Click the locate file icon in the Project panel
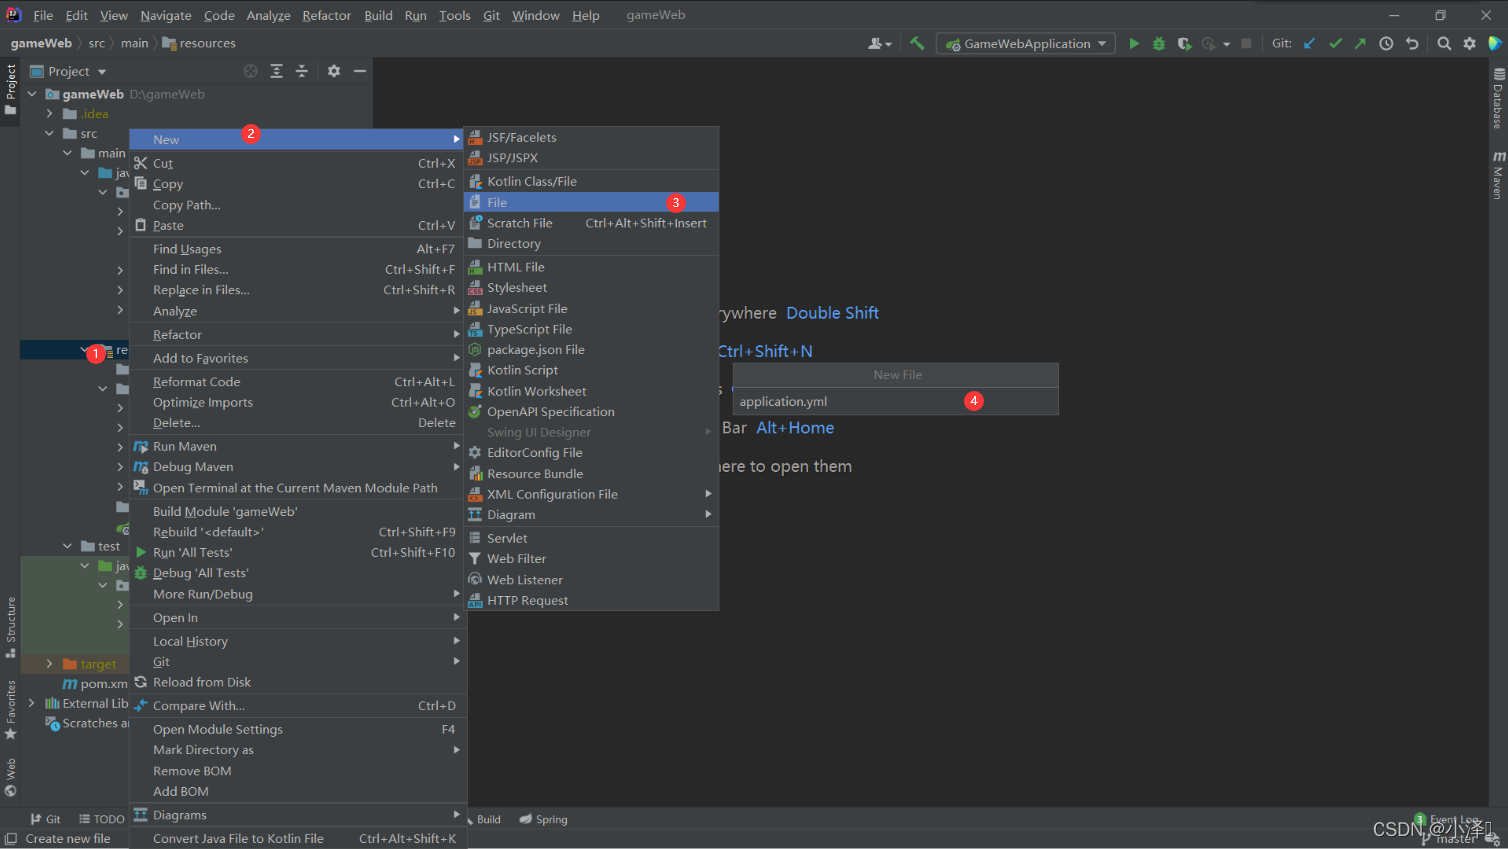 [250, 71]
